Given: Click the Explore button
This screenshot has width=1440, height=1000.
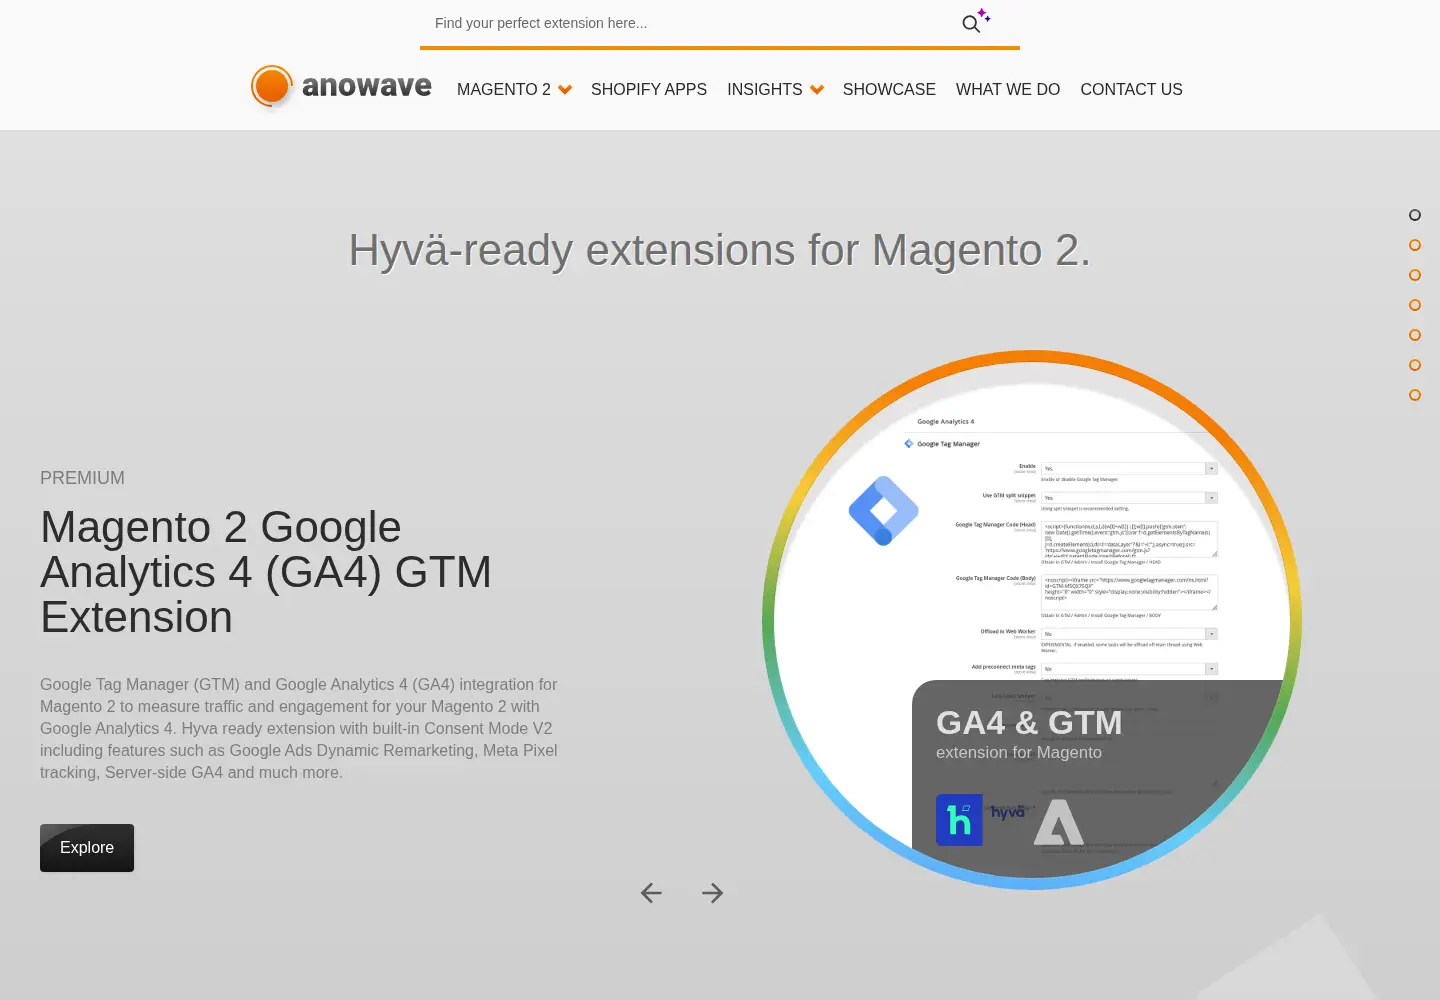Looking at the screenshot, I should click(x=87, y=848).
